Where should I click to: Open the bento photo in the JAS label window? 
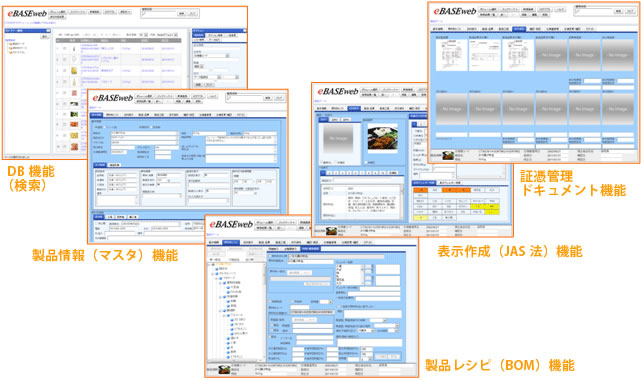pyautogui.click(x=382, y=138)
